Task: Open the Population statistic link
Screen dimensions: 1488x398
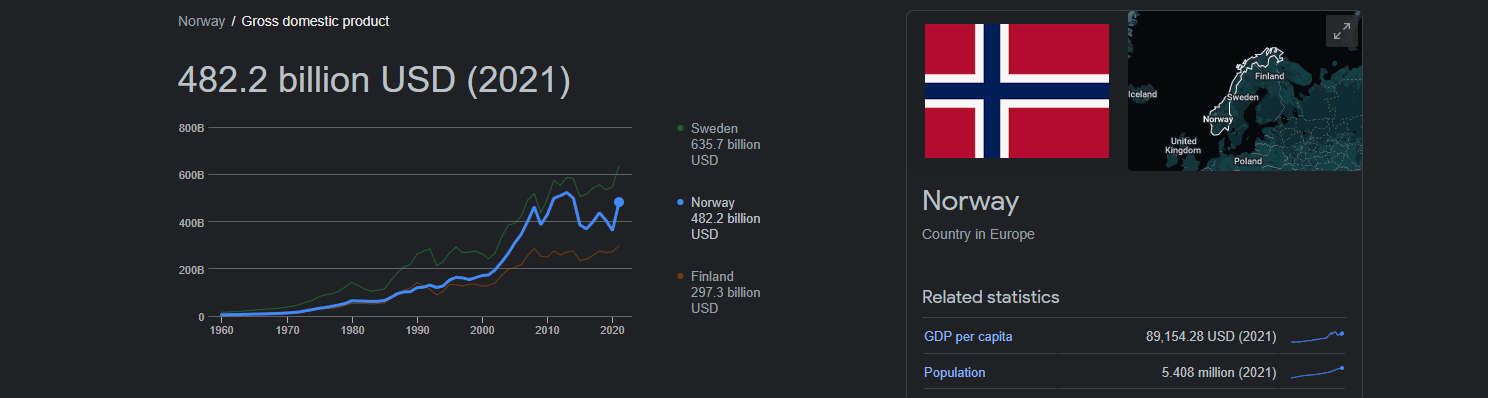Action: 954,372
